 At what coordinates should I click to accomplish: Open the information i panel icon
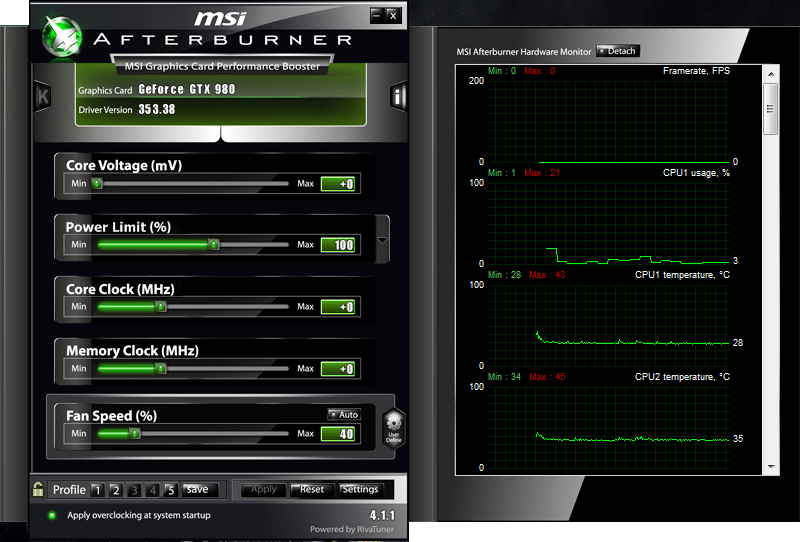397,96
